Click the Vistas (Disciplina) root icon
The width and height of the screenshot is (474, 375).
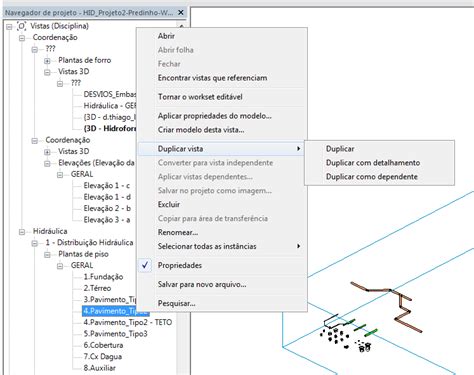click(x=22, y=26)
